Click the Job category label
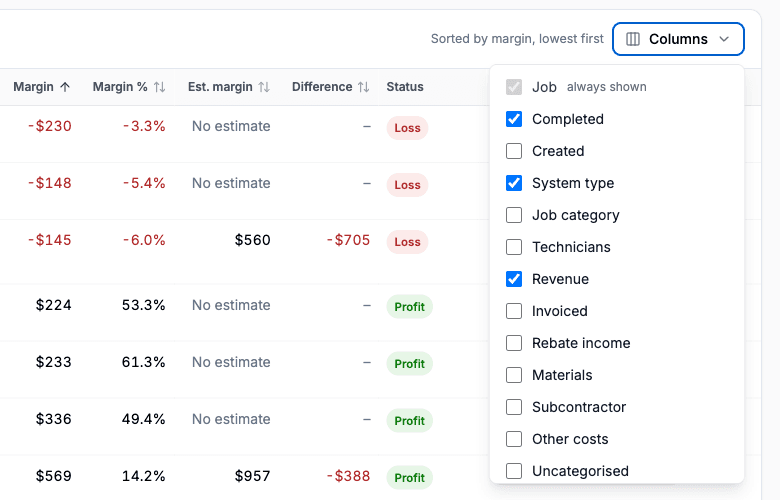The width and height of the screenshot is (780, 500). coord(576,215)
